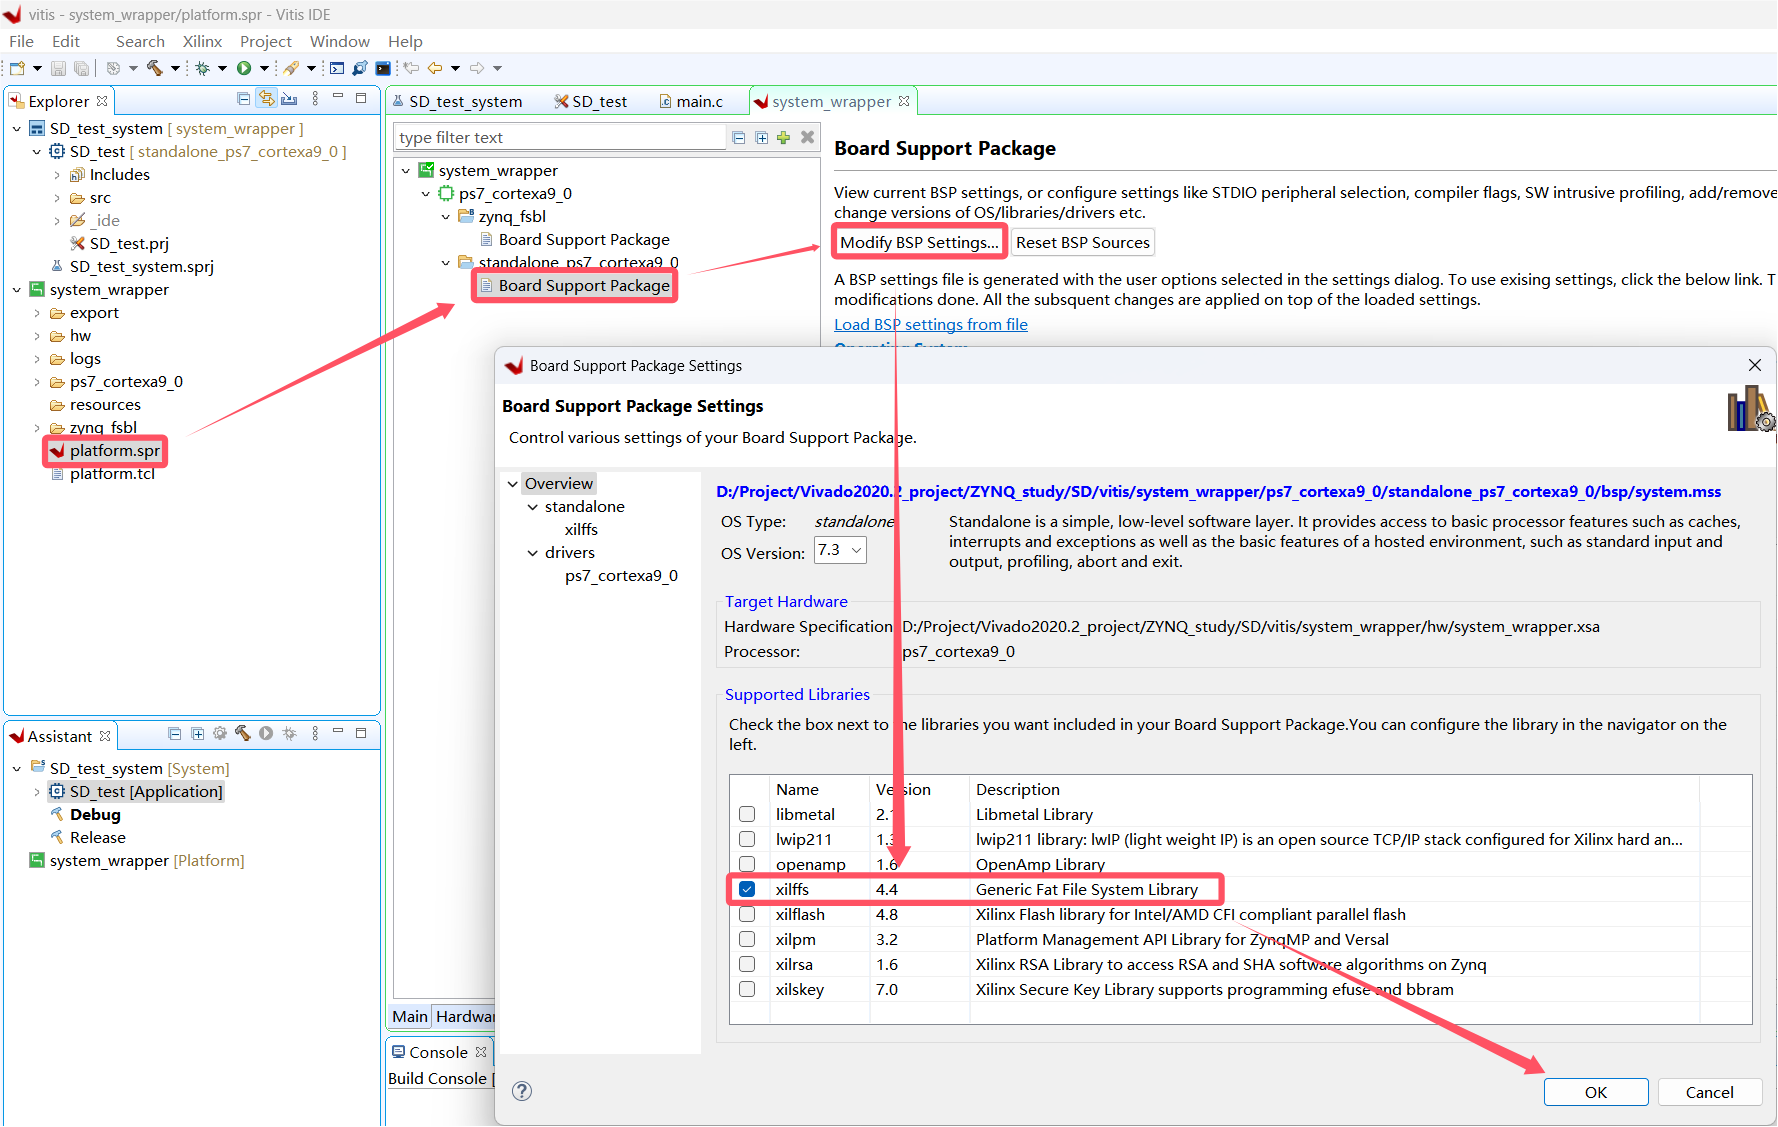
Task: Switch to the main.c editor tab
Action: (x=690, y=101)
